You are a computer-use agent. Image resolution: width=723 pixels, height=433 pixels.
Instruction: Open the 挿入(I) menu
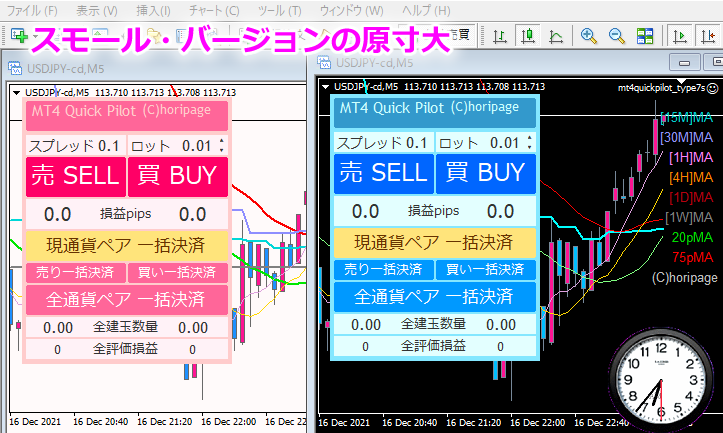[153, 10]
